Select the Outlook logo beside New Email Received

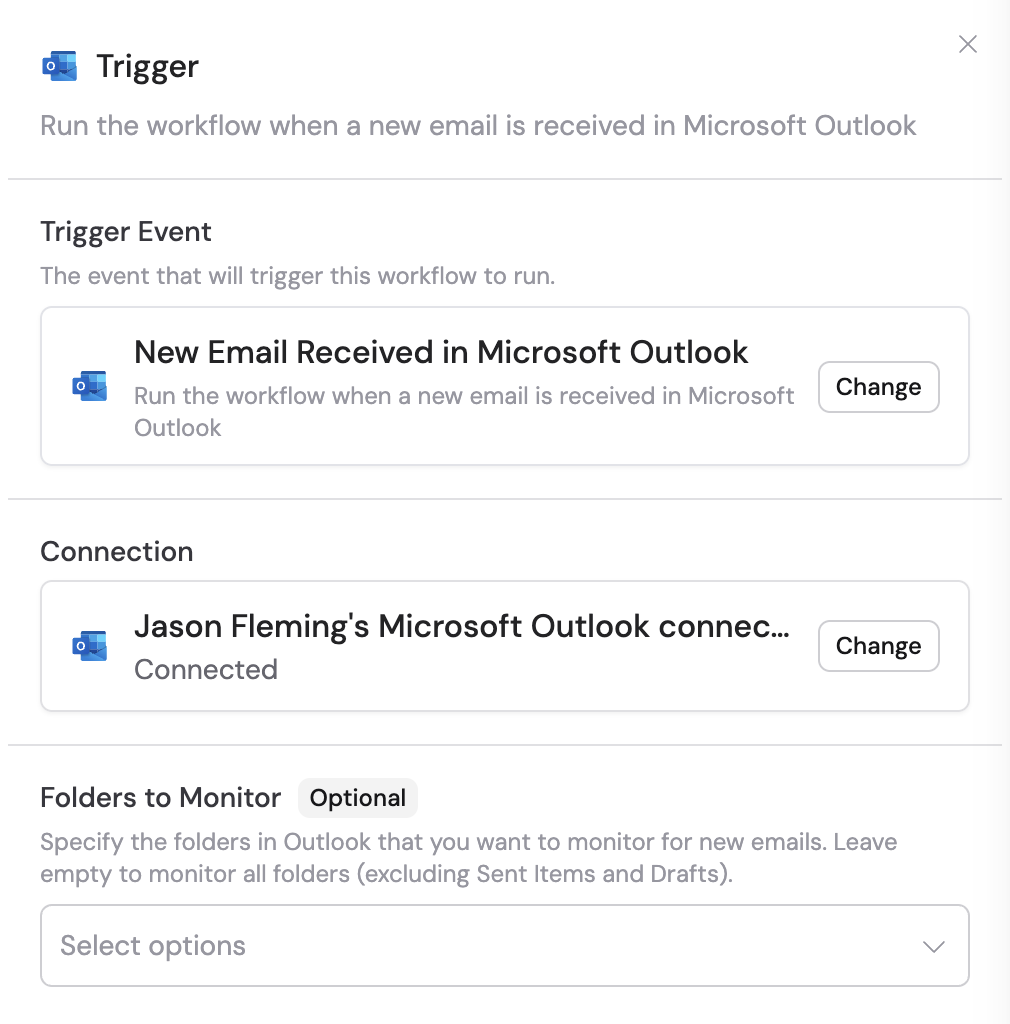tap(90, 386)
